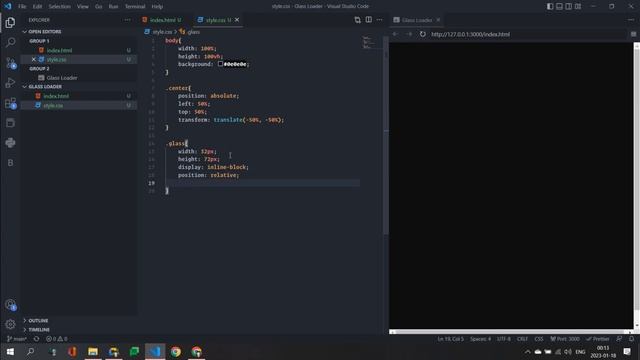Viewport: 640px width, 360px height.
Task: Toggle Panel visibility from title bar
Action: click(x=559, y=6)
